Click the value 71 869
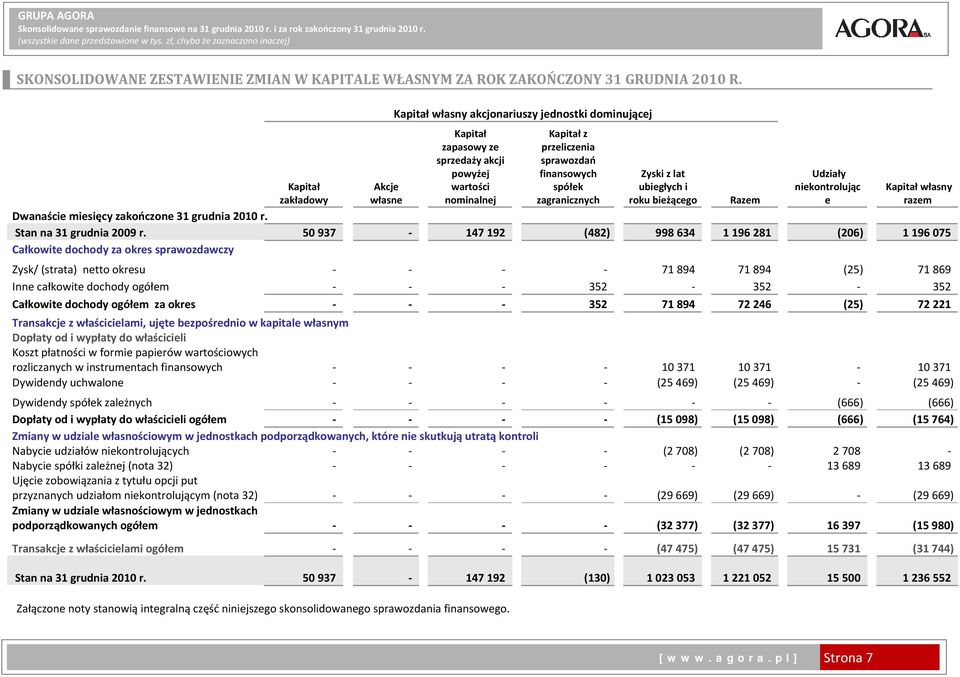The height and width of the screenshot is (677, 960). coord(934,269)
